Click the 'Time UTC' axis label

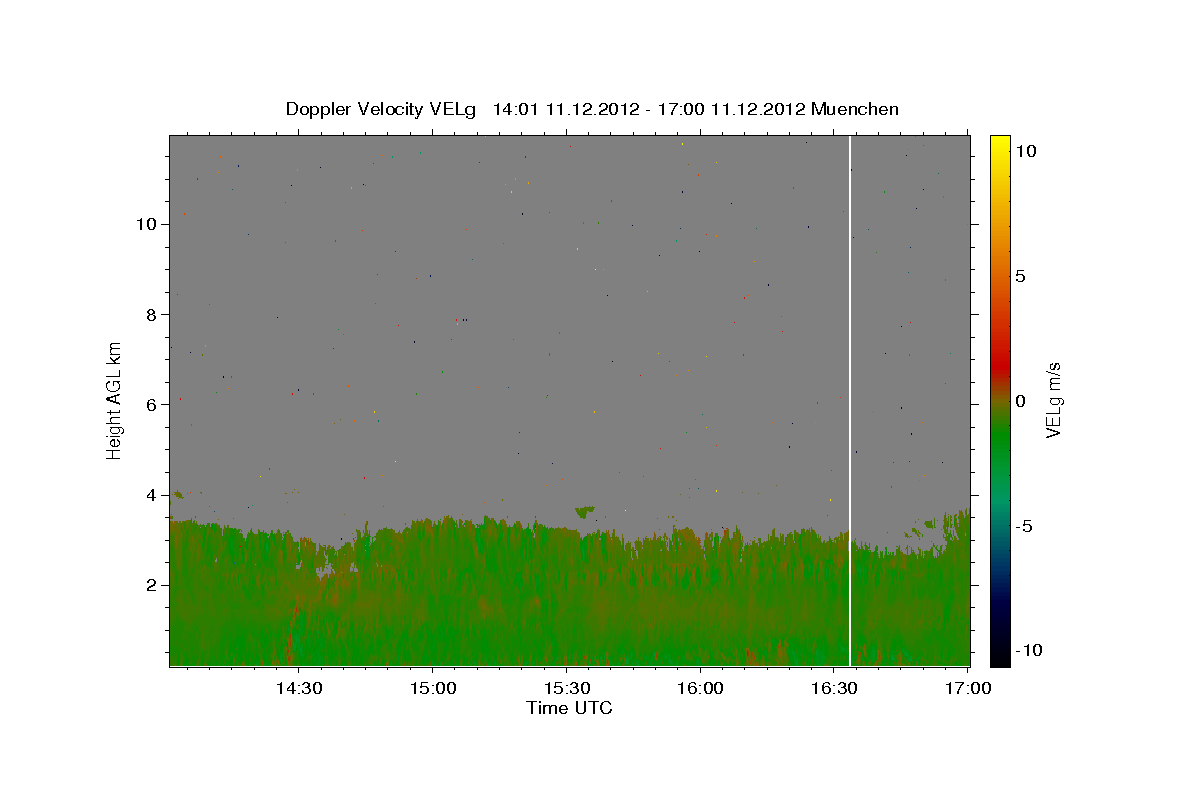(569, 708)
